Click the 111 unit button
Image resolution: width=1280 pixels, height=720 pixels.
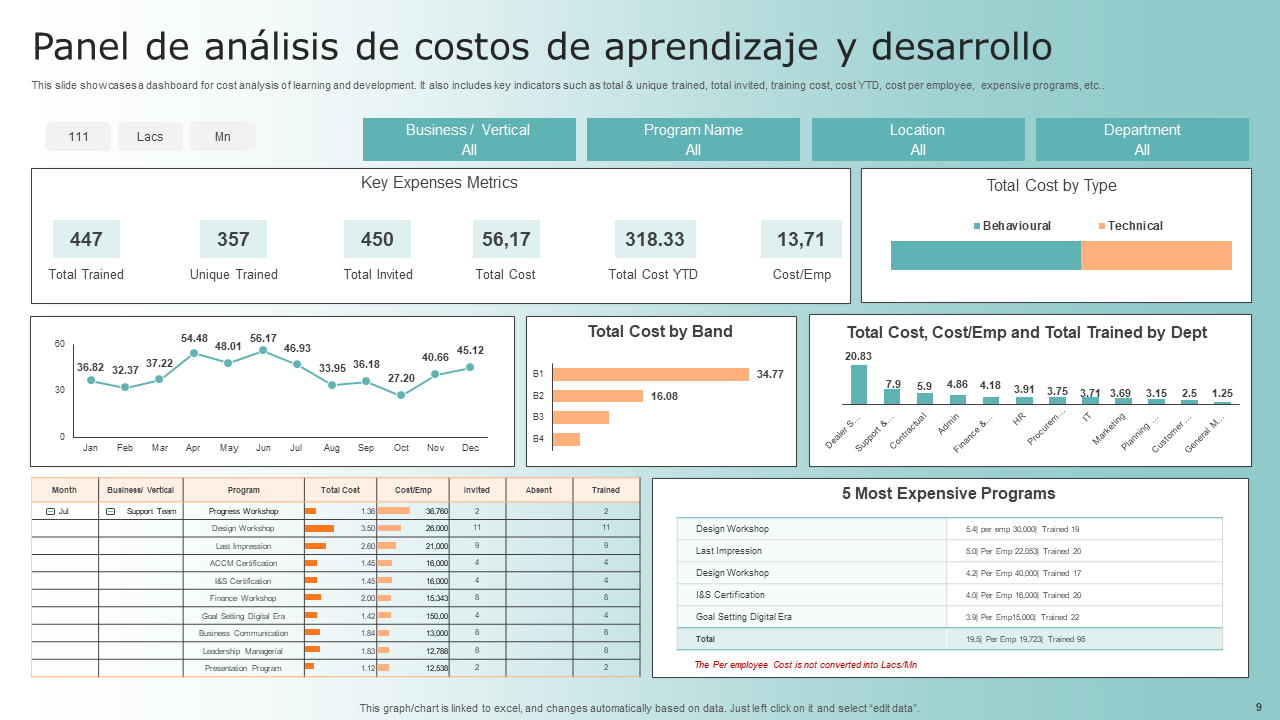coord(78,136)
